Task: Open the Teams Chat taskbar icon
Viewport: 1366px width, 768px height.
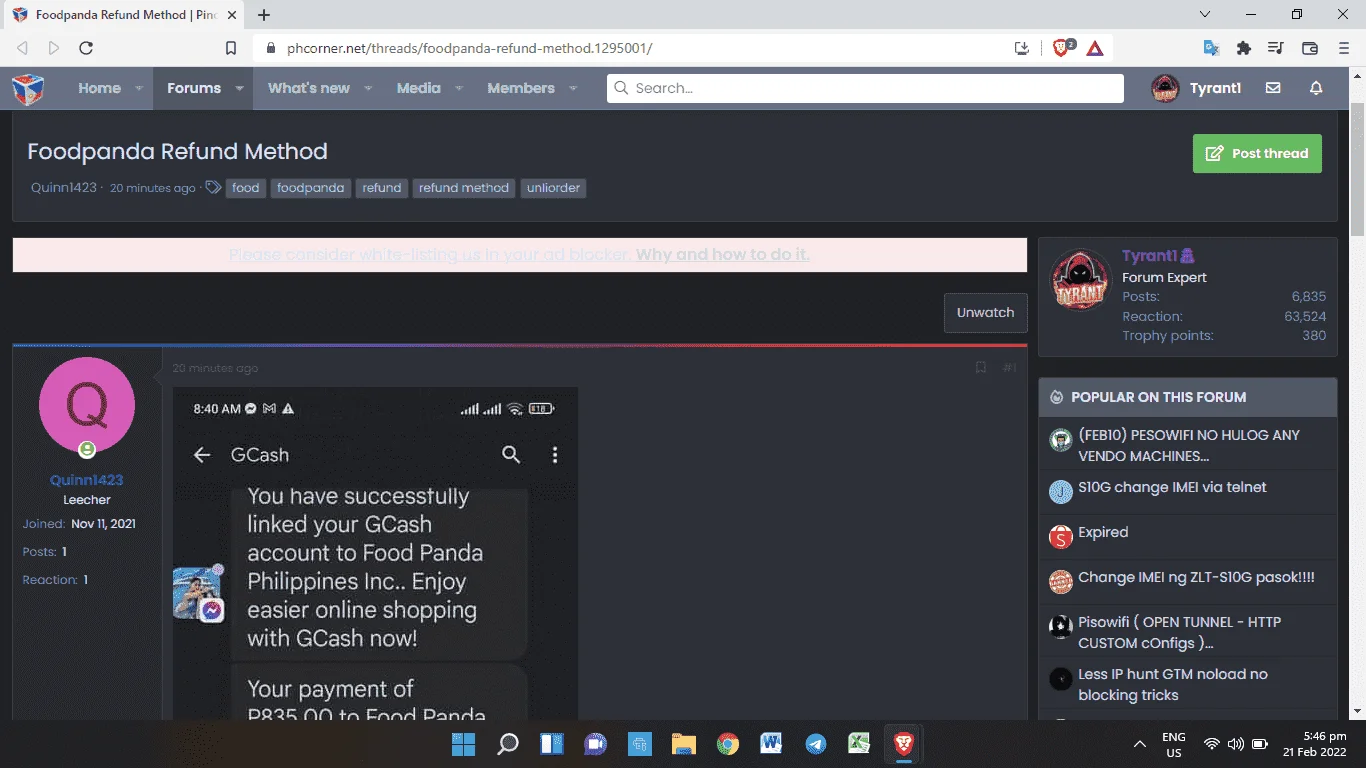Action: pyautogui.click(x=596, y=744)
